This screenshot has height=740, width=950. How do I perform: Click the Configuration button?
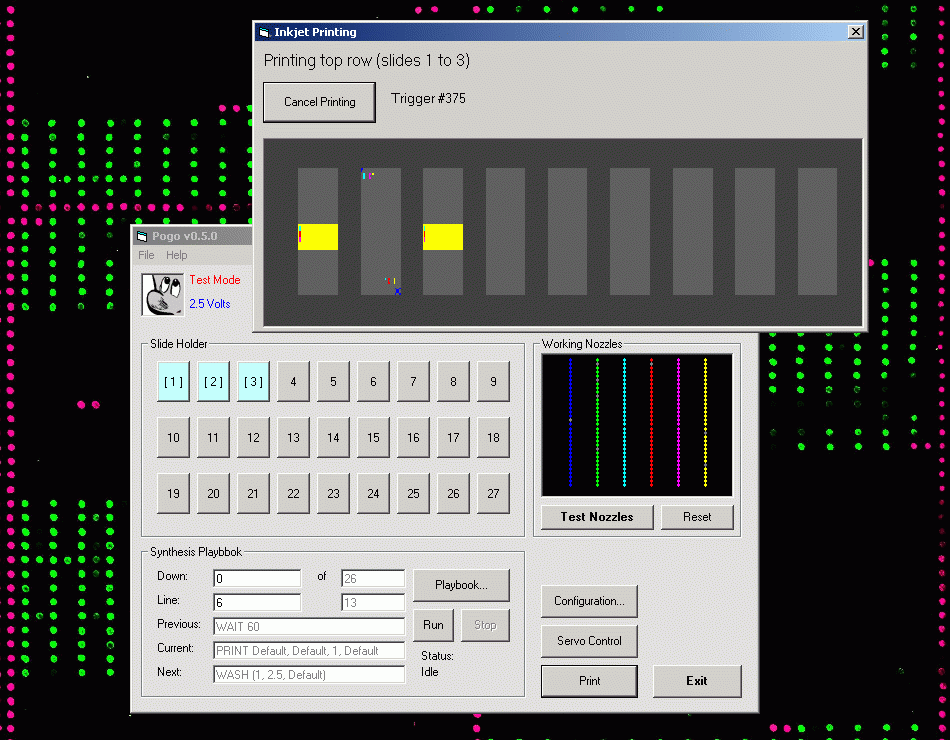pos(589,601)
